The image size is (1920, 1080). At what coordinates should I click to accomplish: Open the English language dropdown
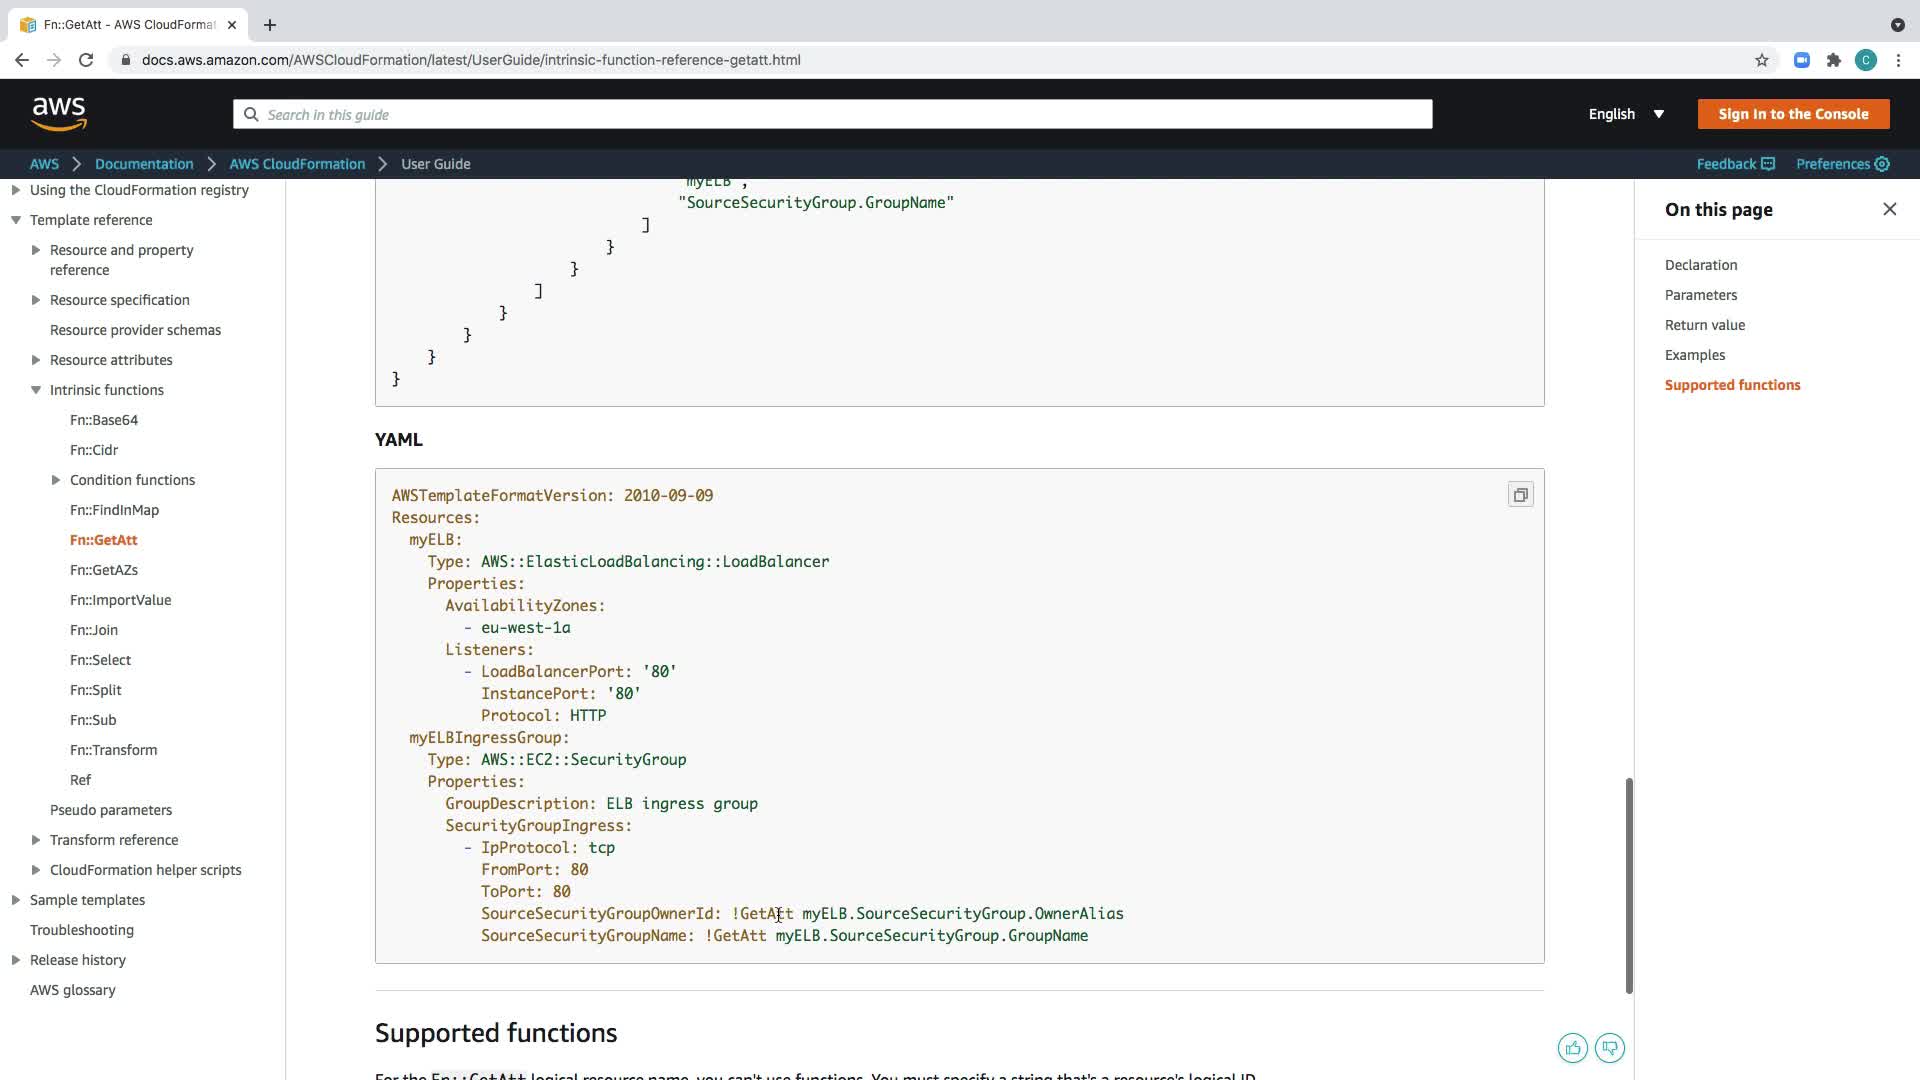1626,114
